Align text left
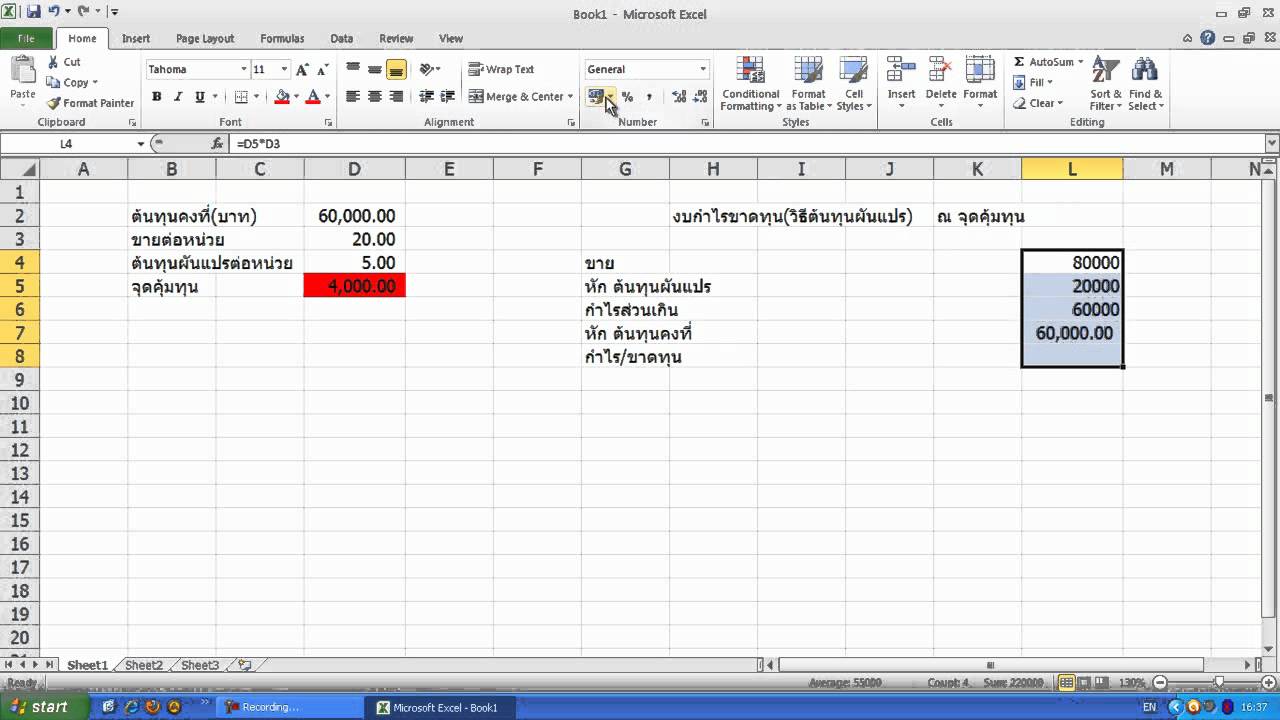The width and height of the screenshot is (1280, 720). coord(353,97)
